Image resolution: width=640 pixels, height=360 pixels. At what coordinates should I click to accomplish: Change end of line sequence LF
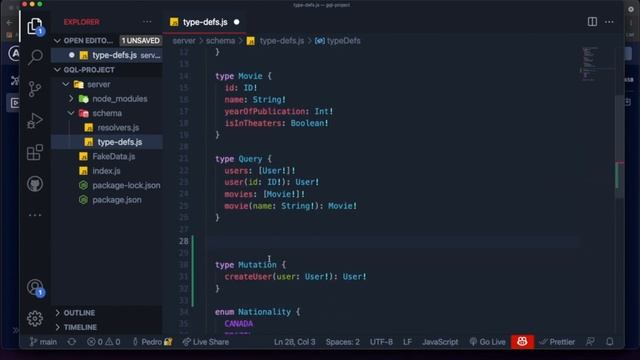(407, 342)
